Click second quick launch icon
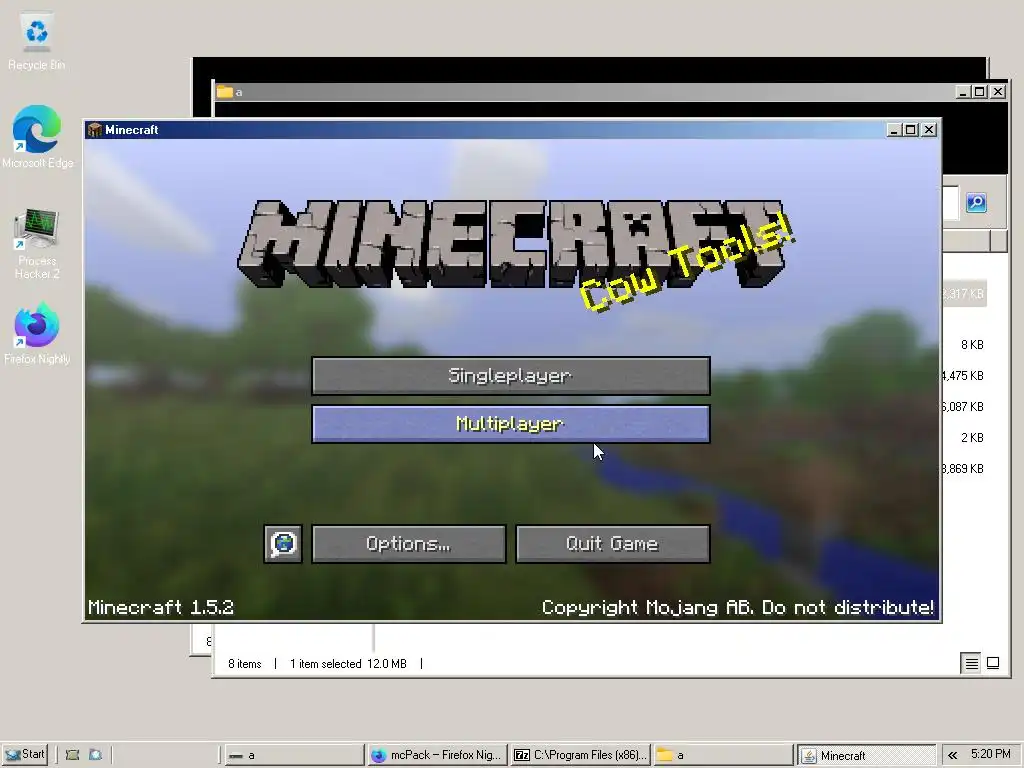The height and width of the screenshot is (768, 1024). click(x=95, y=754)
